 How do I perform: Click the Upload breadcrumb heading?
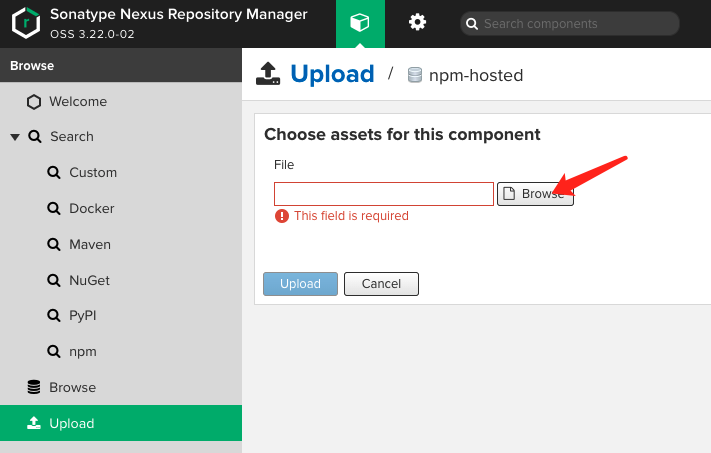pyautogui.click(x=332, y=74)
